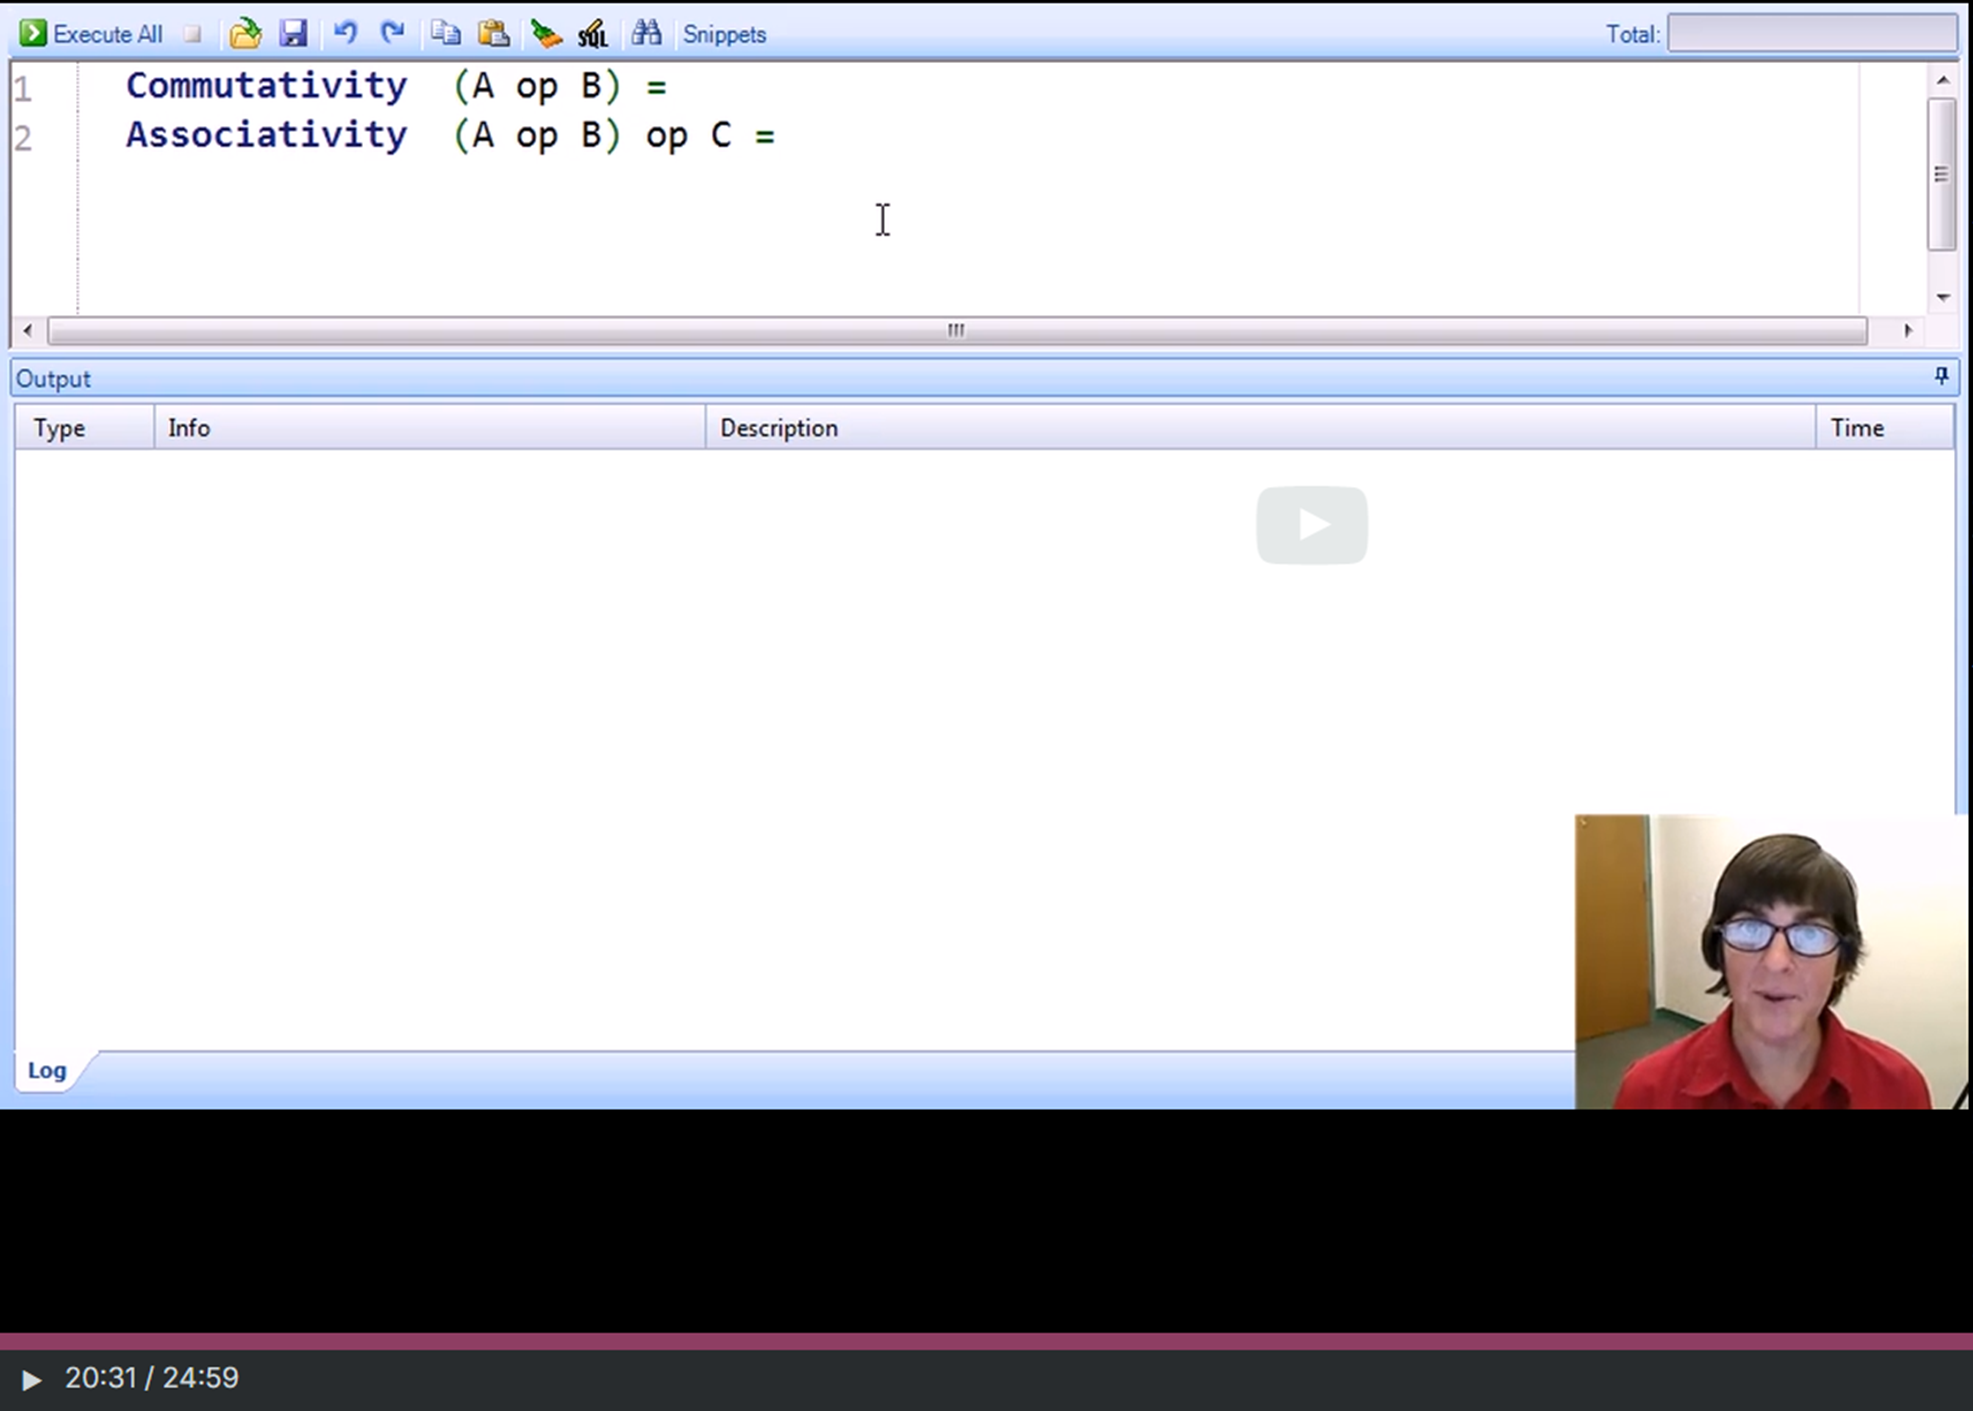Redo the last edit

tap(392, 34)
